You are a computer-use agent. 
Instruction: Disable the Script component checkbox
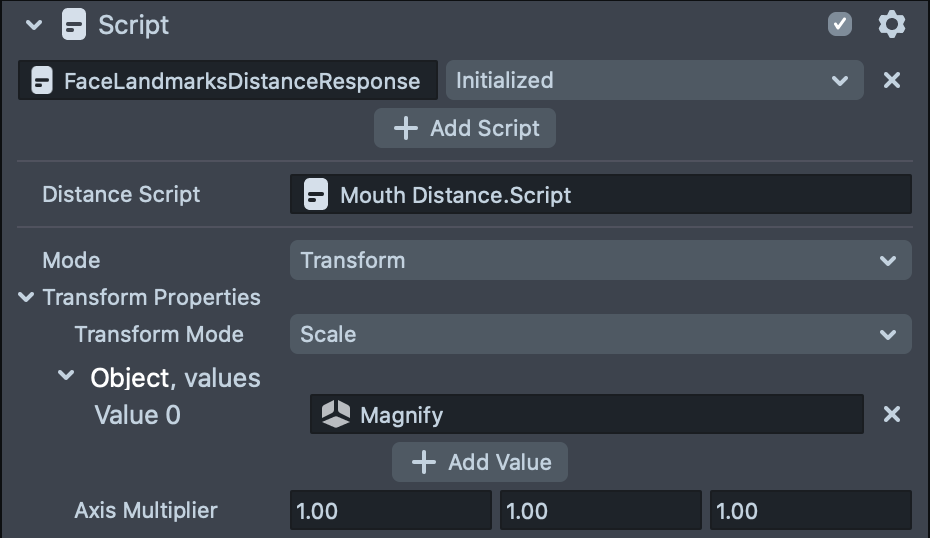click(840, 25)
